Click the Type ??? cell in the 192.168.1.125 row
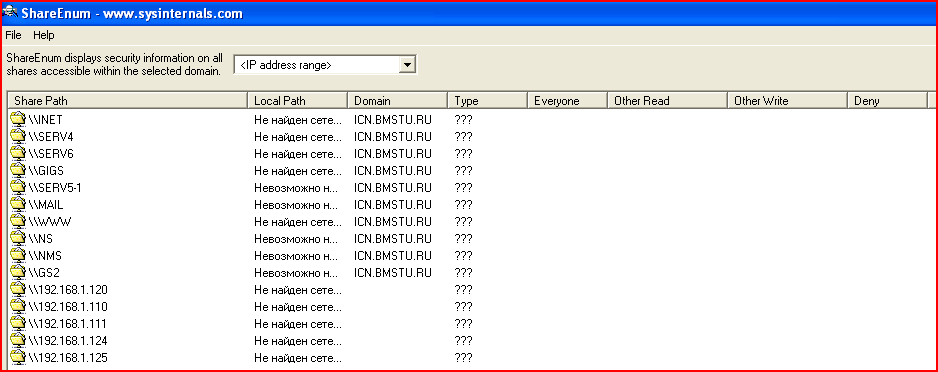This screenshot has width=938, height=372. point(463,358)
